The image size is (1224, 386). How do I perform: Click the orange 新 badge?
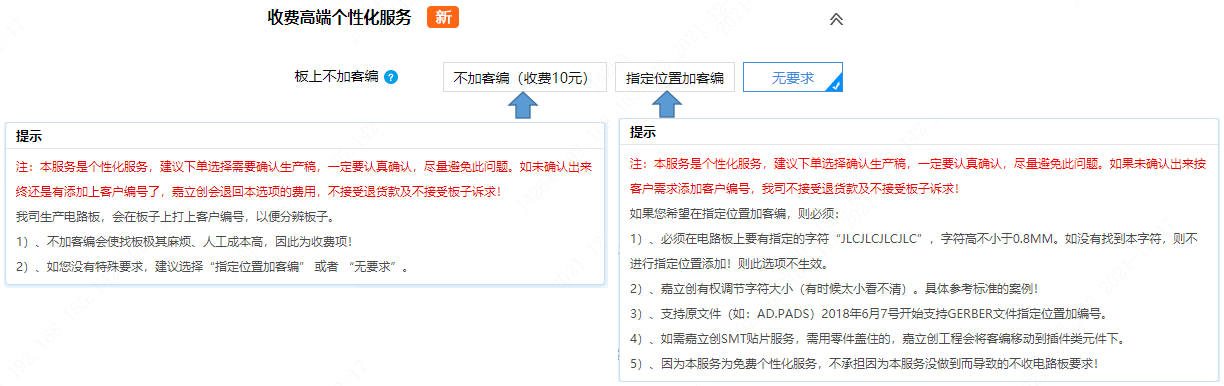click(442, 17)
